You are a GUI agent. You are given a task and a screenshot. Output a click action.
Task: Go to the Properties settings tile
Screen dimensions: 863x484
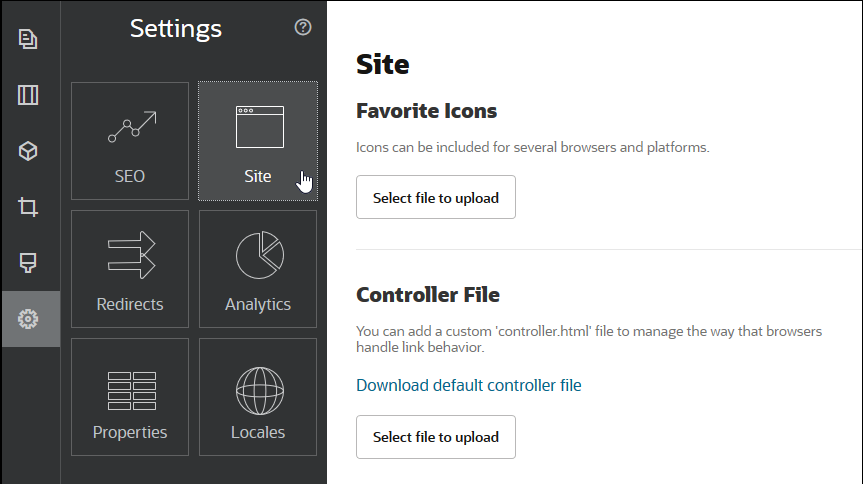pos(130,397)
